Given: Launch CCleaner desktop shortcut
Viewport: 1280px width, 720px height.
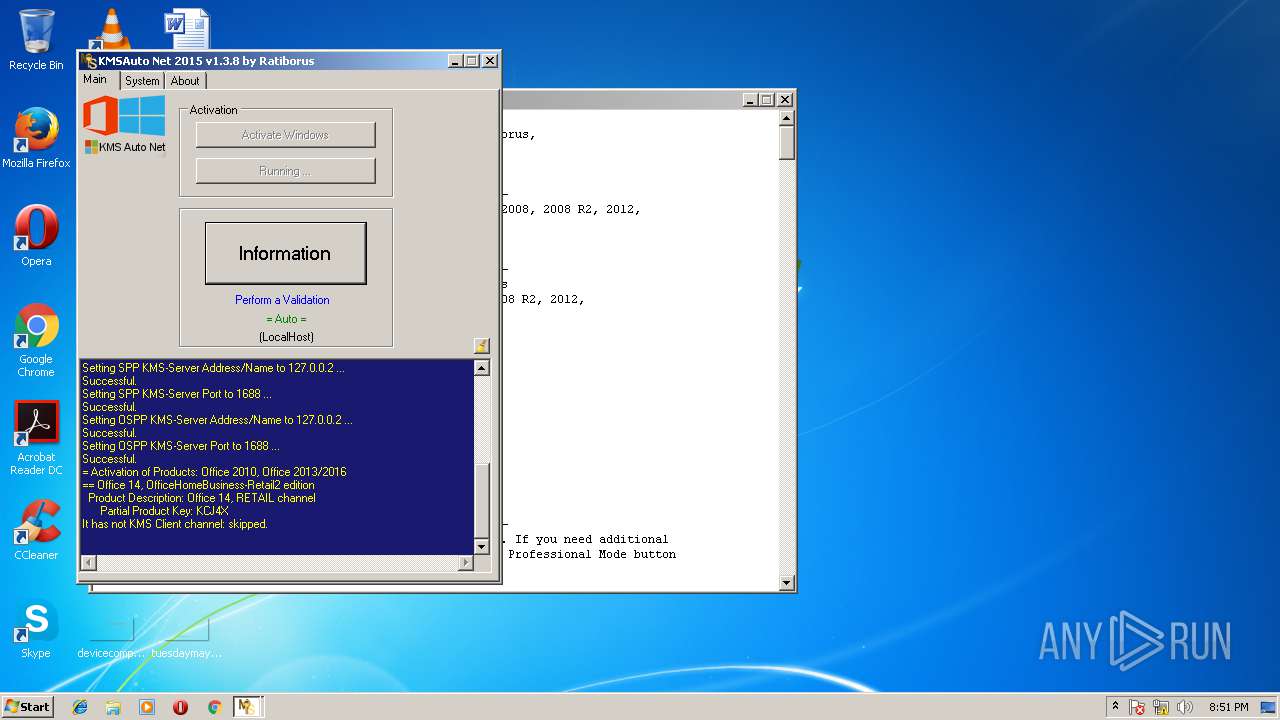Looking at the screenshot, I should point(36,530).
